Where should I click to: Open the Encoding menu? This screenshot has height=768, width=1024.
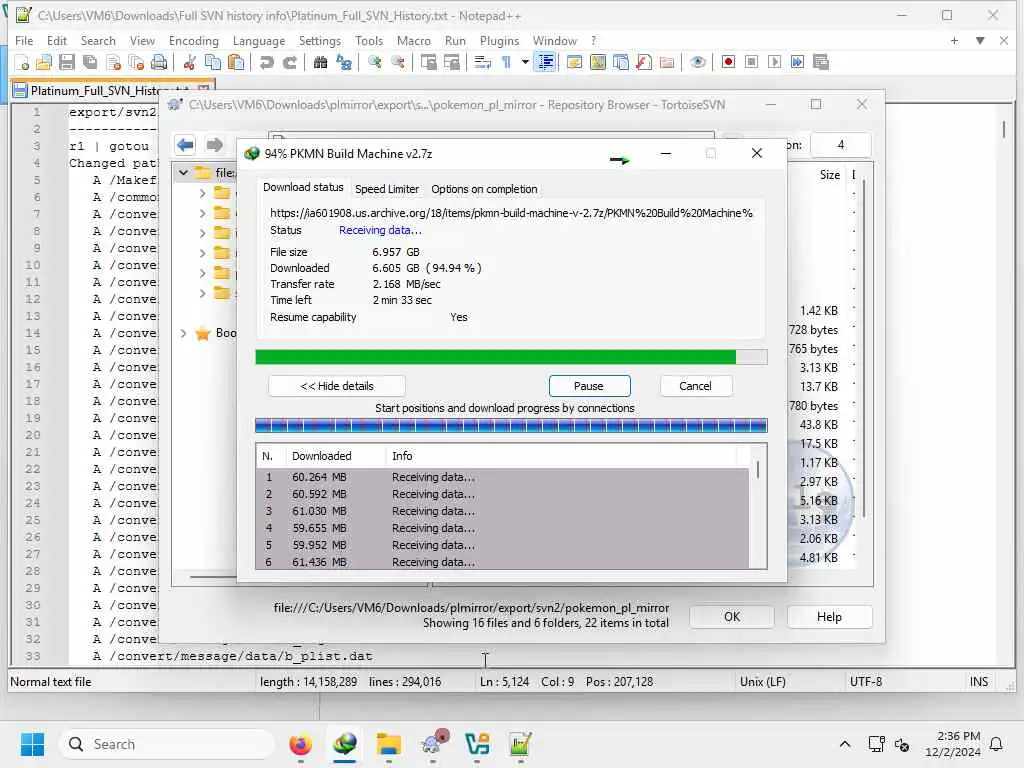coord(193,40)
